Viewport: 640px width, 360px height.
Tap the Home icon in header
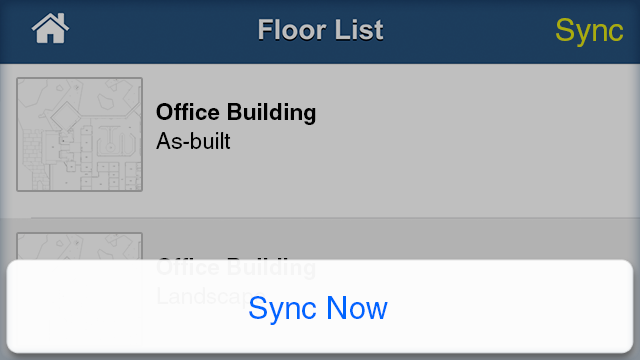tap(50, 29)
